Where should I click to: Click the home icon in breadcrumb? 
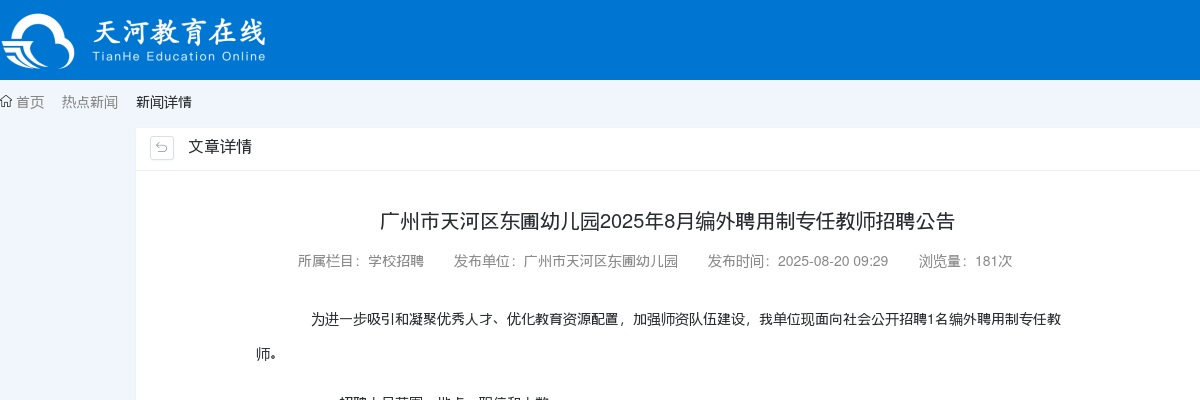point(6,102)
